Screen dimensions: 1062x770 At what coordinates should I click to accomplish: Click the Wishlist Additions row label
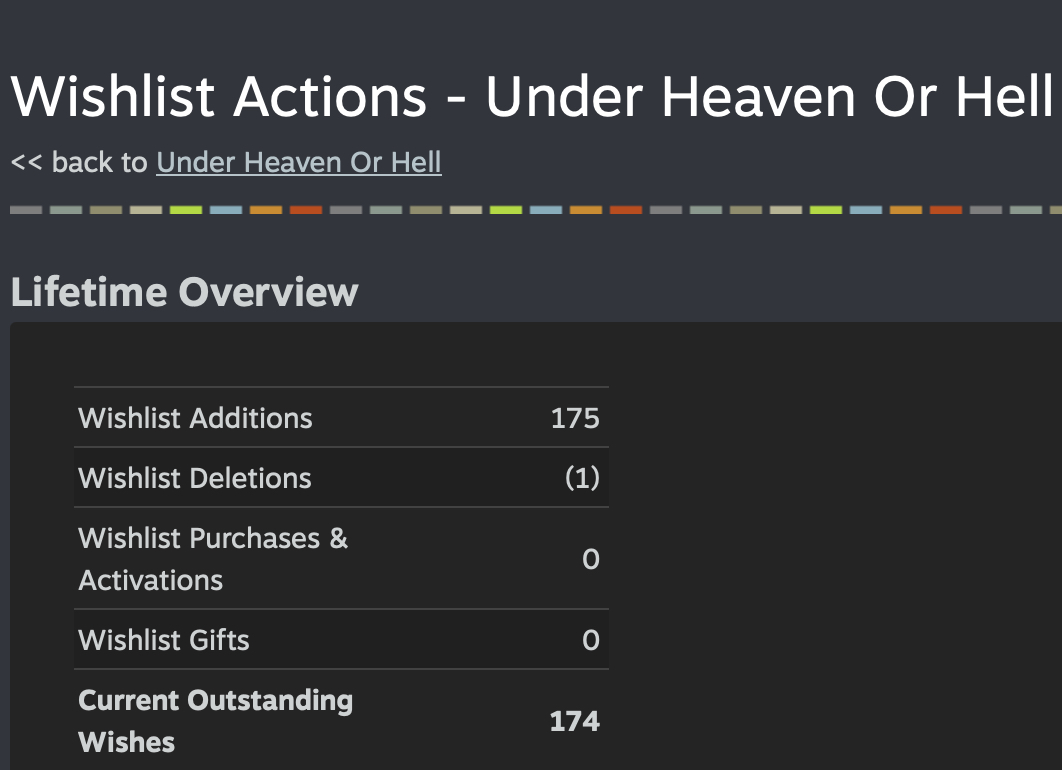pyautogui.click(x=195, y=418)
